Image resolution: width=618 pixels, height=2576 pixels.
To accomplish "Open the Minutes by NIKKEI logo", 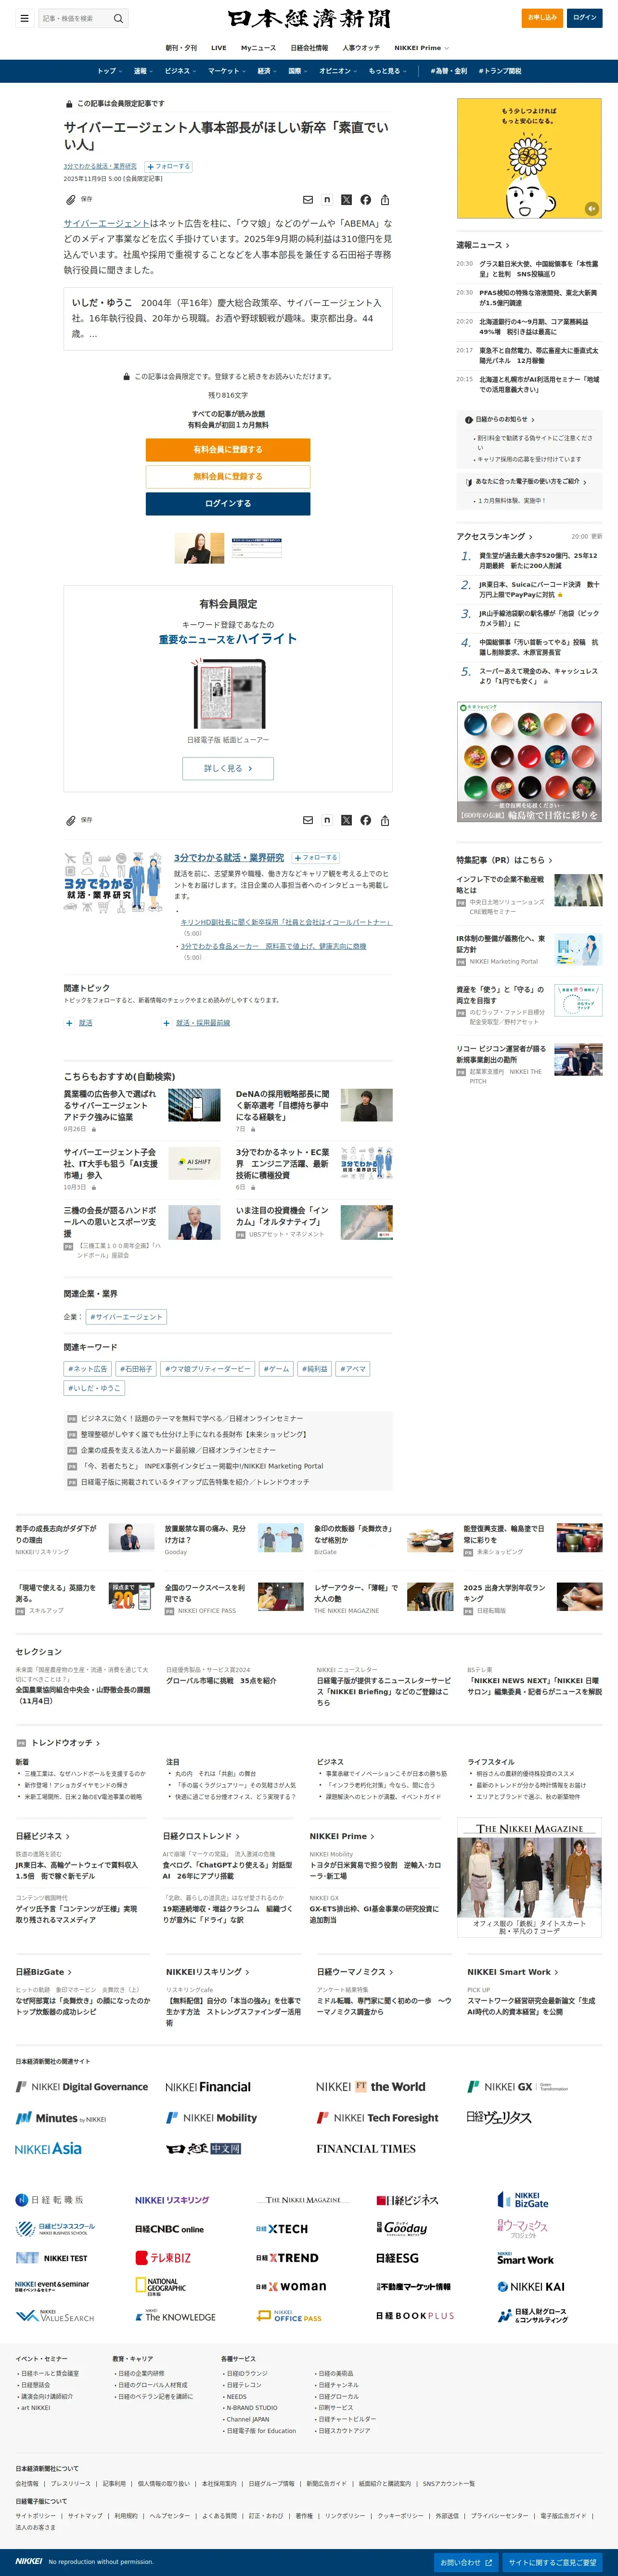I will [x=61, y=2118].
